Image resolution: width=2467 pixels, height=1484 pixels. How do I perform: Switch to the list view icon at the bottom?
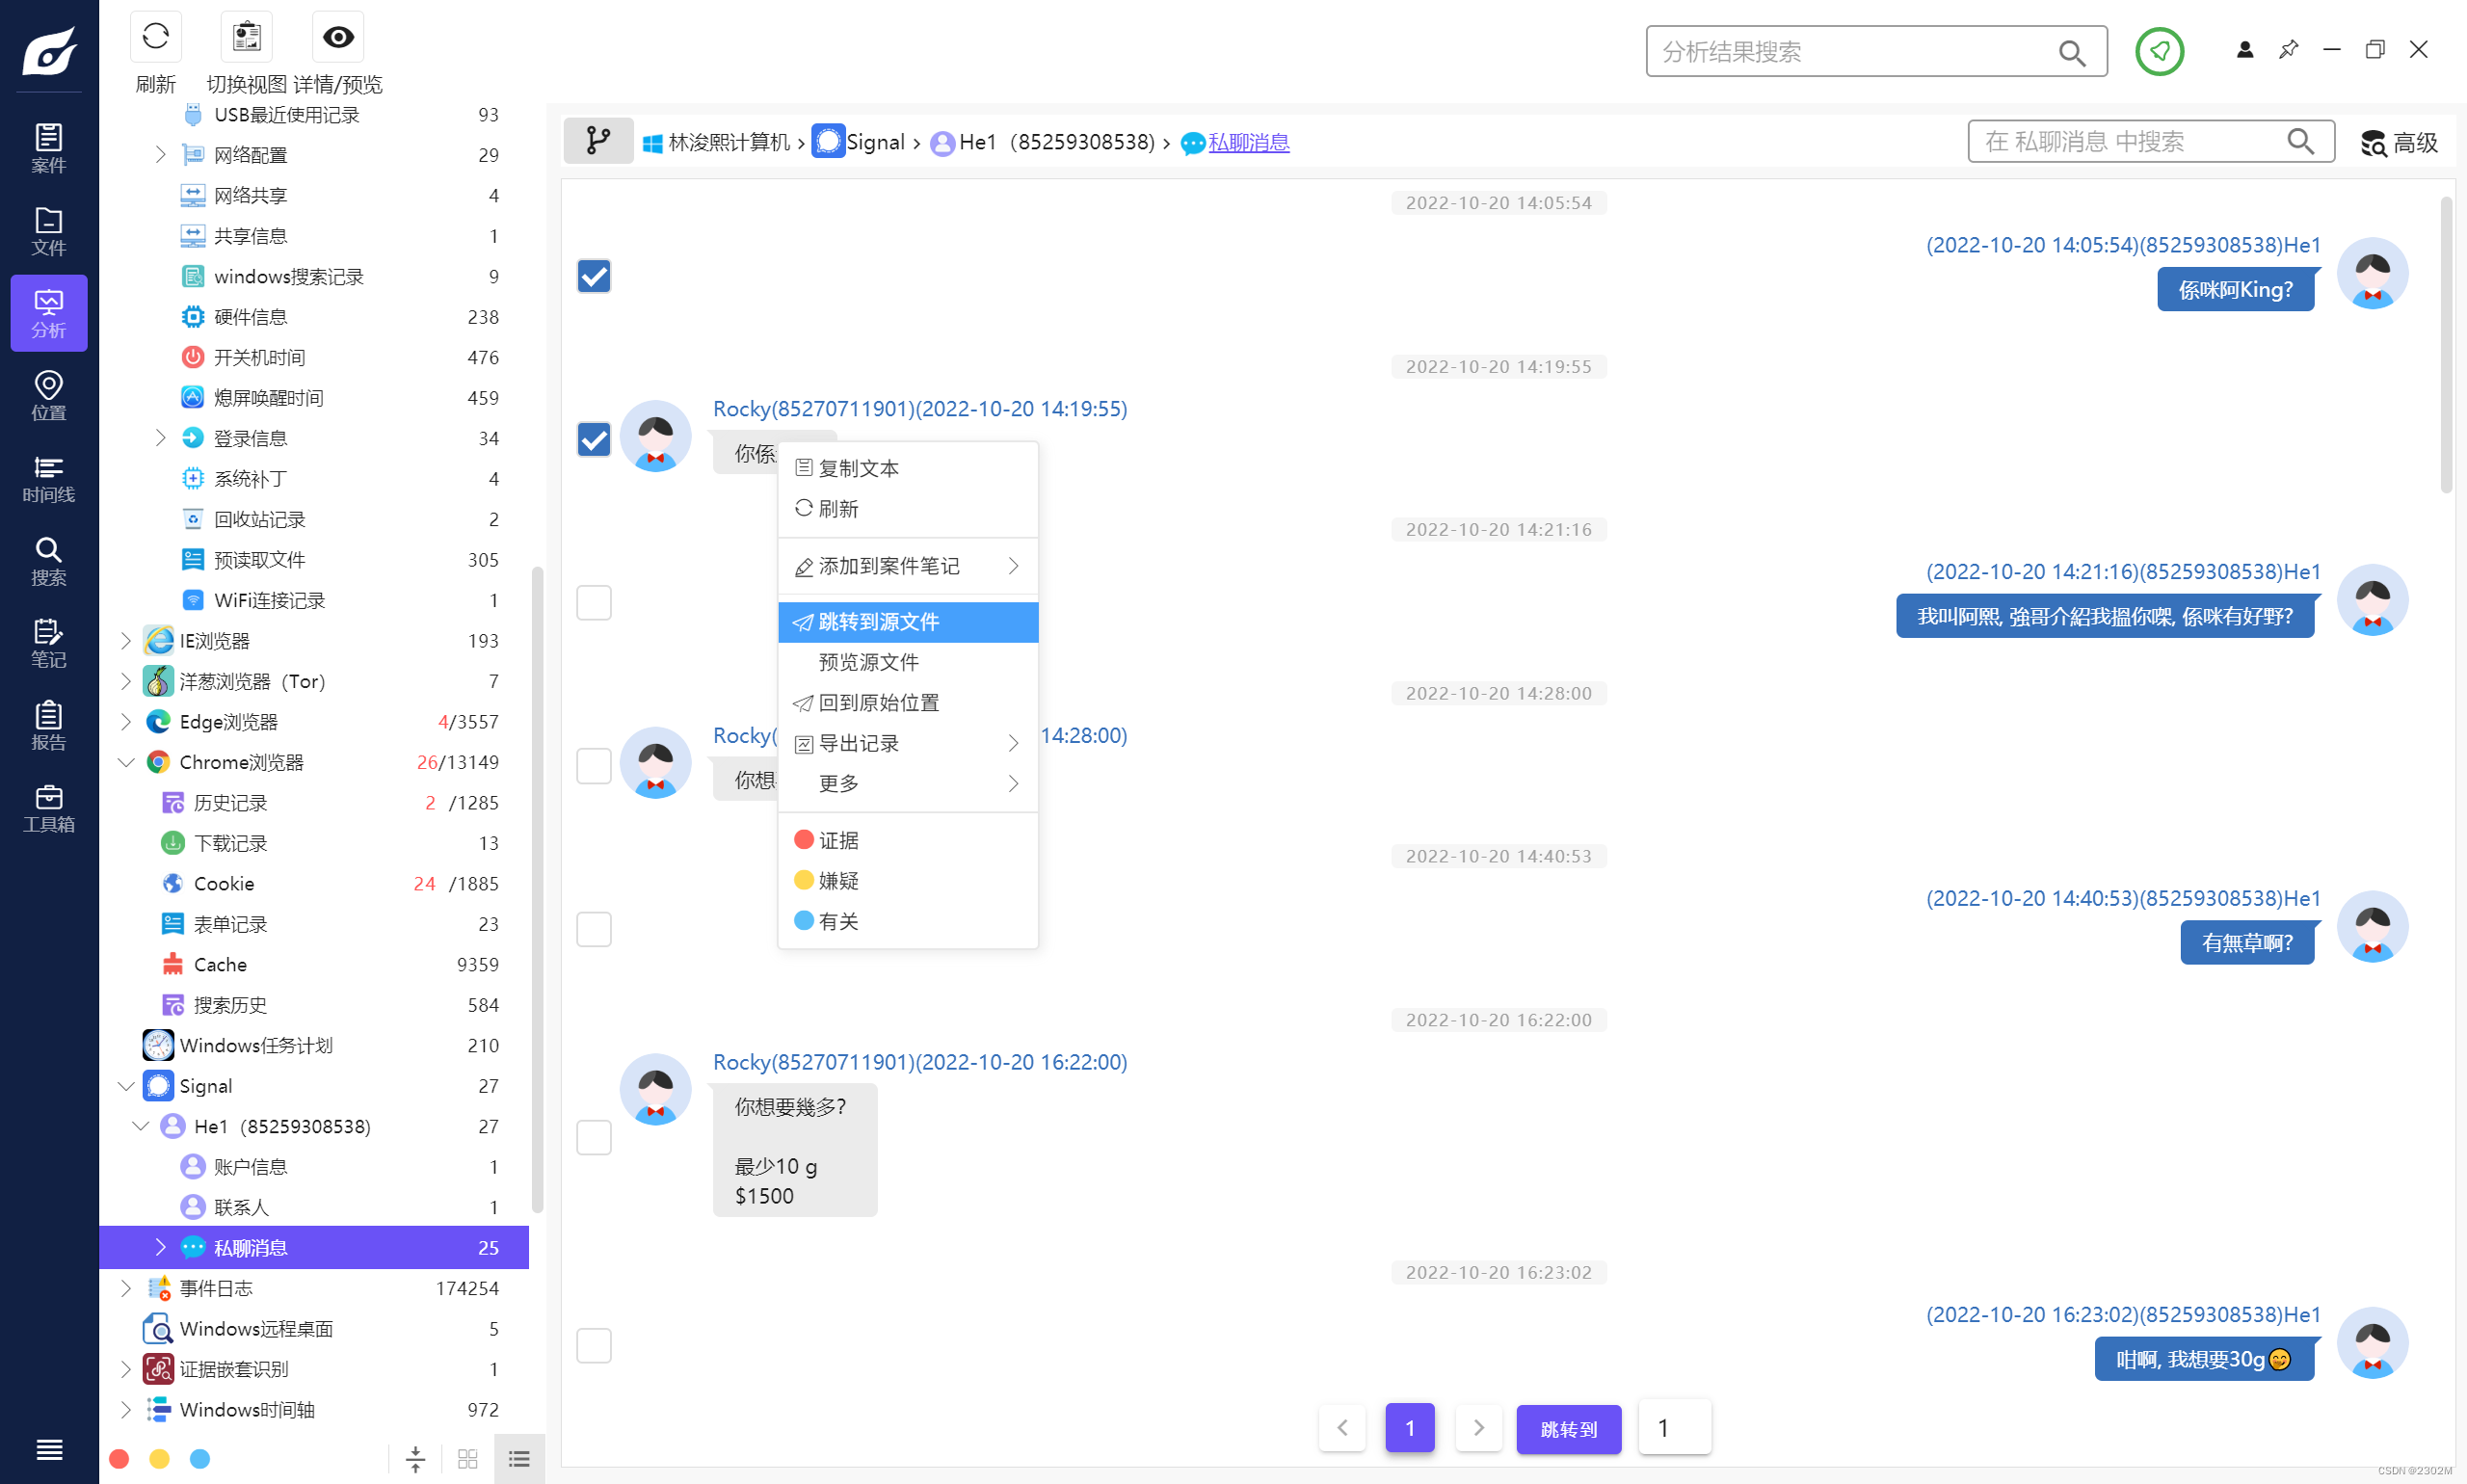point(519,1459)
